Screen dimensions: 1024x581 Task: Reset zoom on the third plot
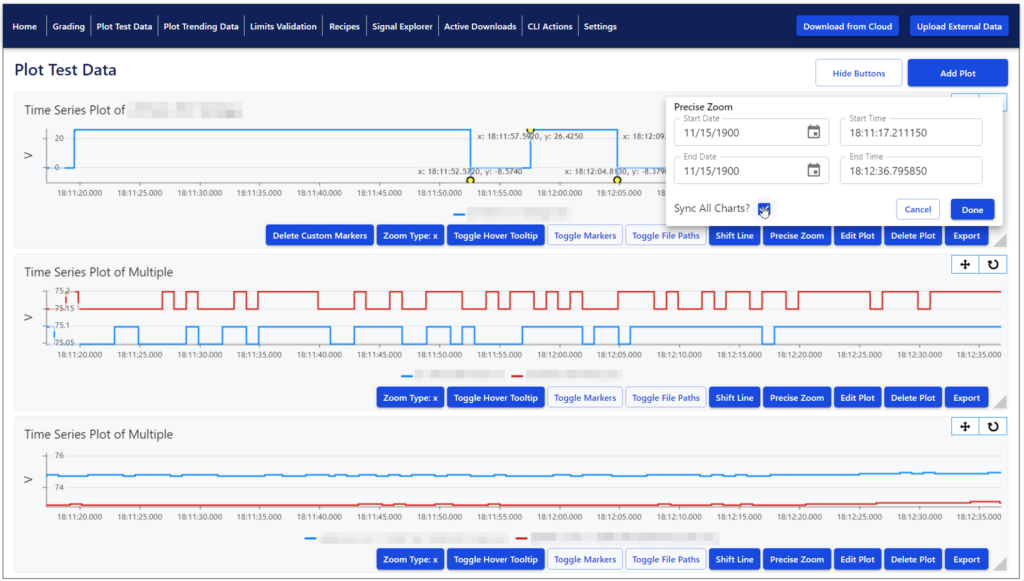(993, 426)
